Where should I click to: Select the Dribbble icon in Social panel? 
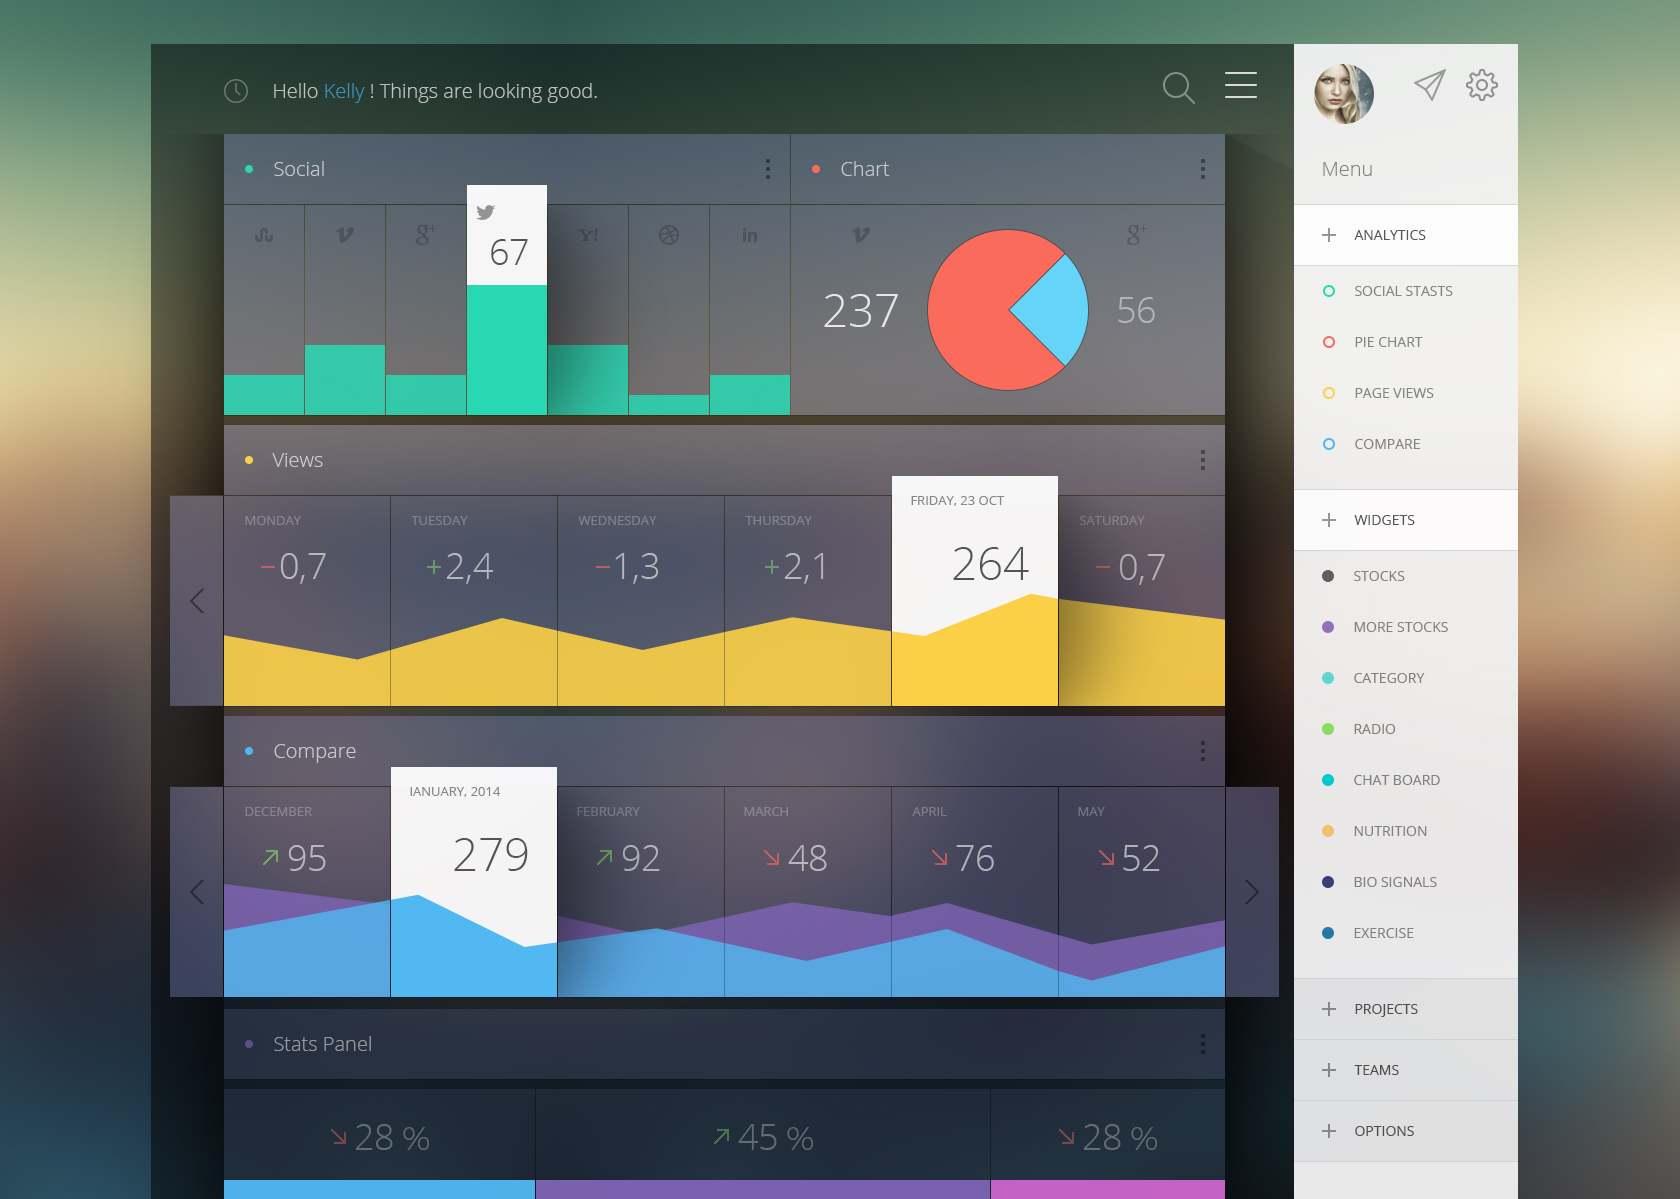point(669,236)
